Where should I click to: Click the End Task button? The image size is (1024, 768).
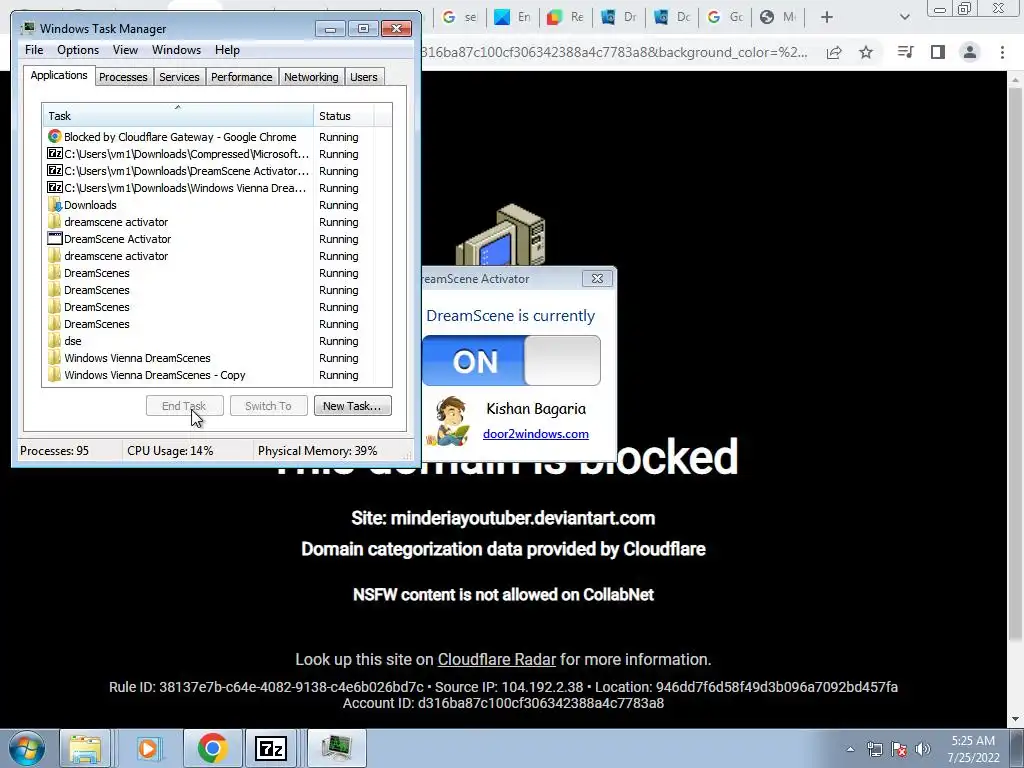coord(185,406)
